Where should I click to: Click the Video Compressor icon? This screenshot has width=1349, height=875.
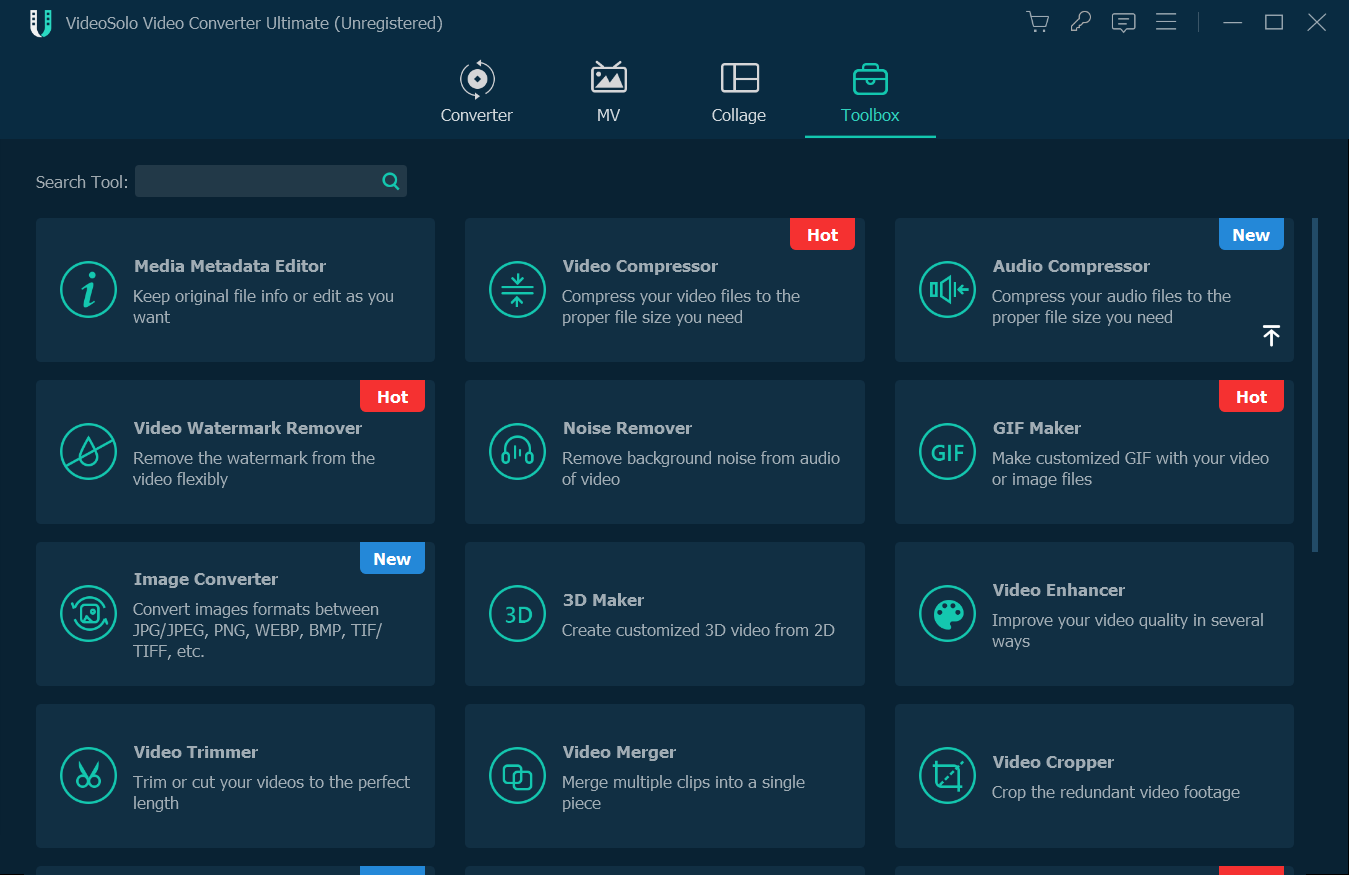click(518, 290)
